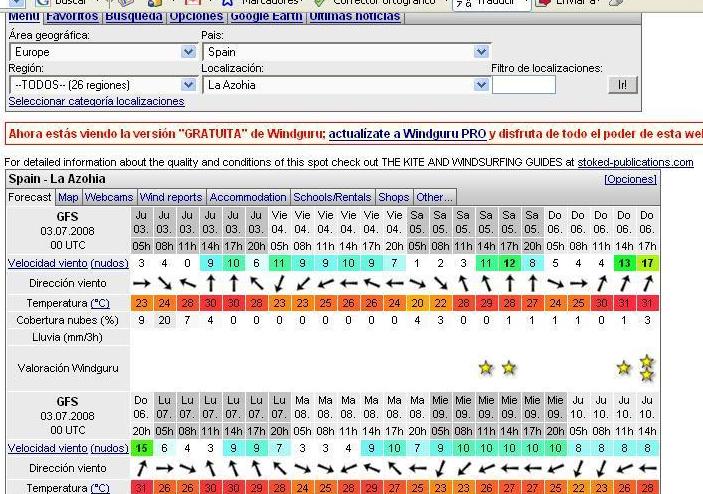Click wind direction arrow for Do 06 20h
This screenshot has width=703, height=494.
coord(141,468)
